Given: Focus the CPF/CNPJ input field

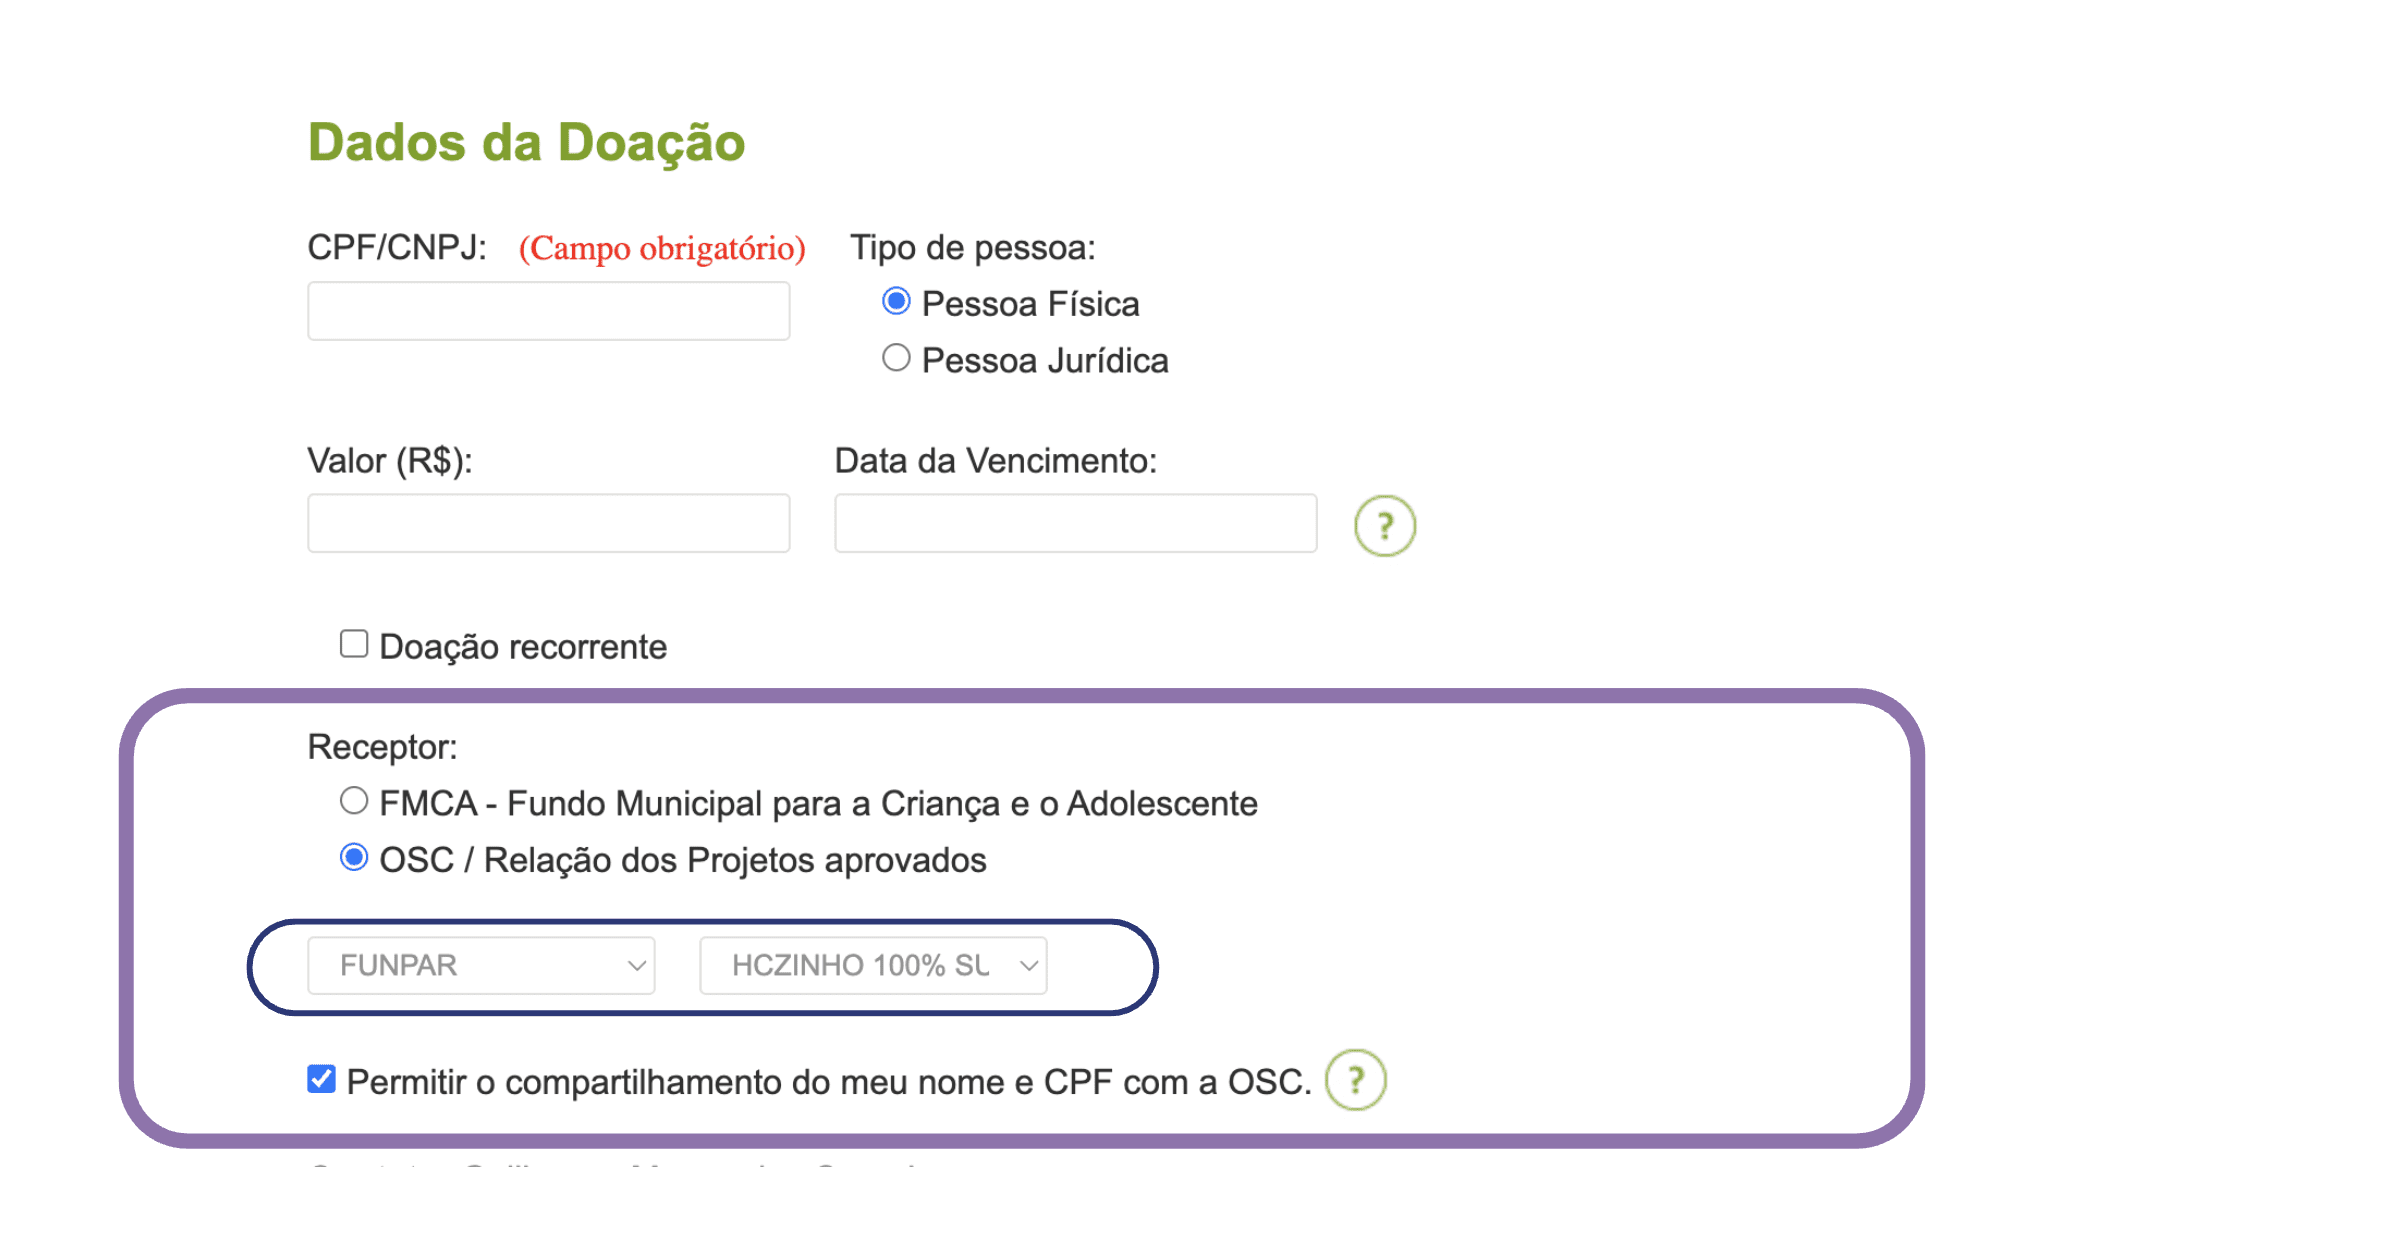Looking at the screenshot, I should click(x=548, y=311).
